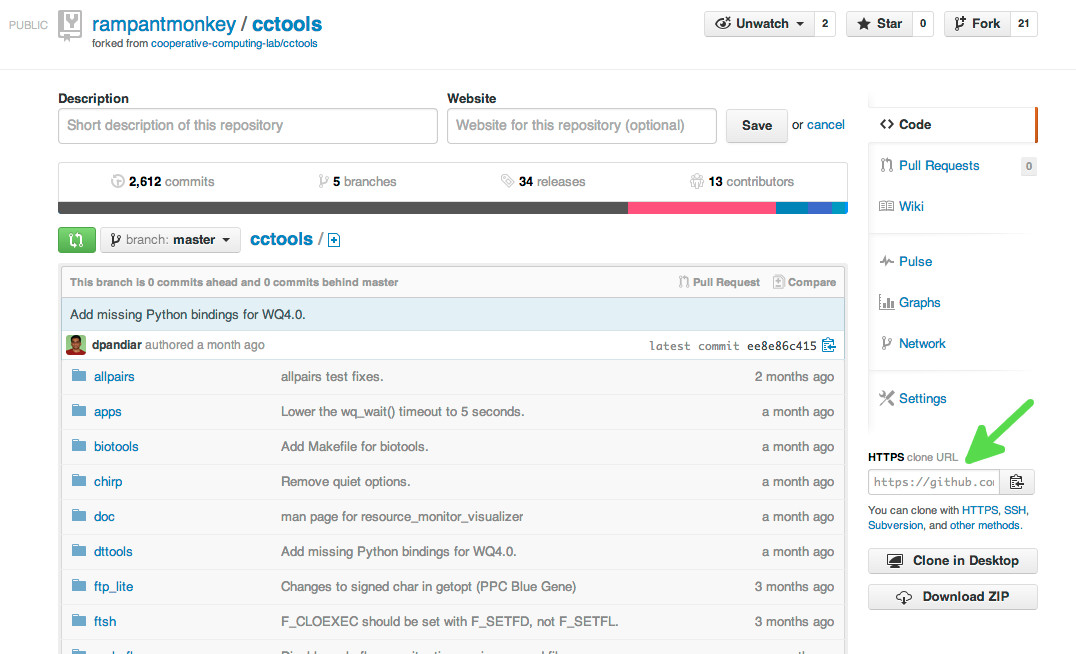Open the ftp_lite folder link
This screenshot has width=1076, height=654.
113,587
